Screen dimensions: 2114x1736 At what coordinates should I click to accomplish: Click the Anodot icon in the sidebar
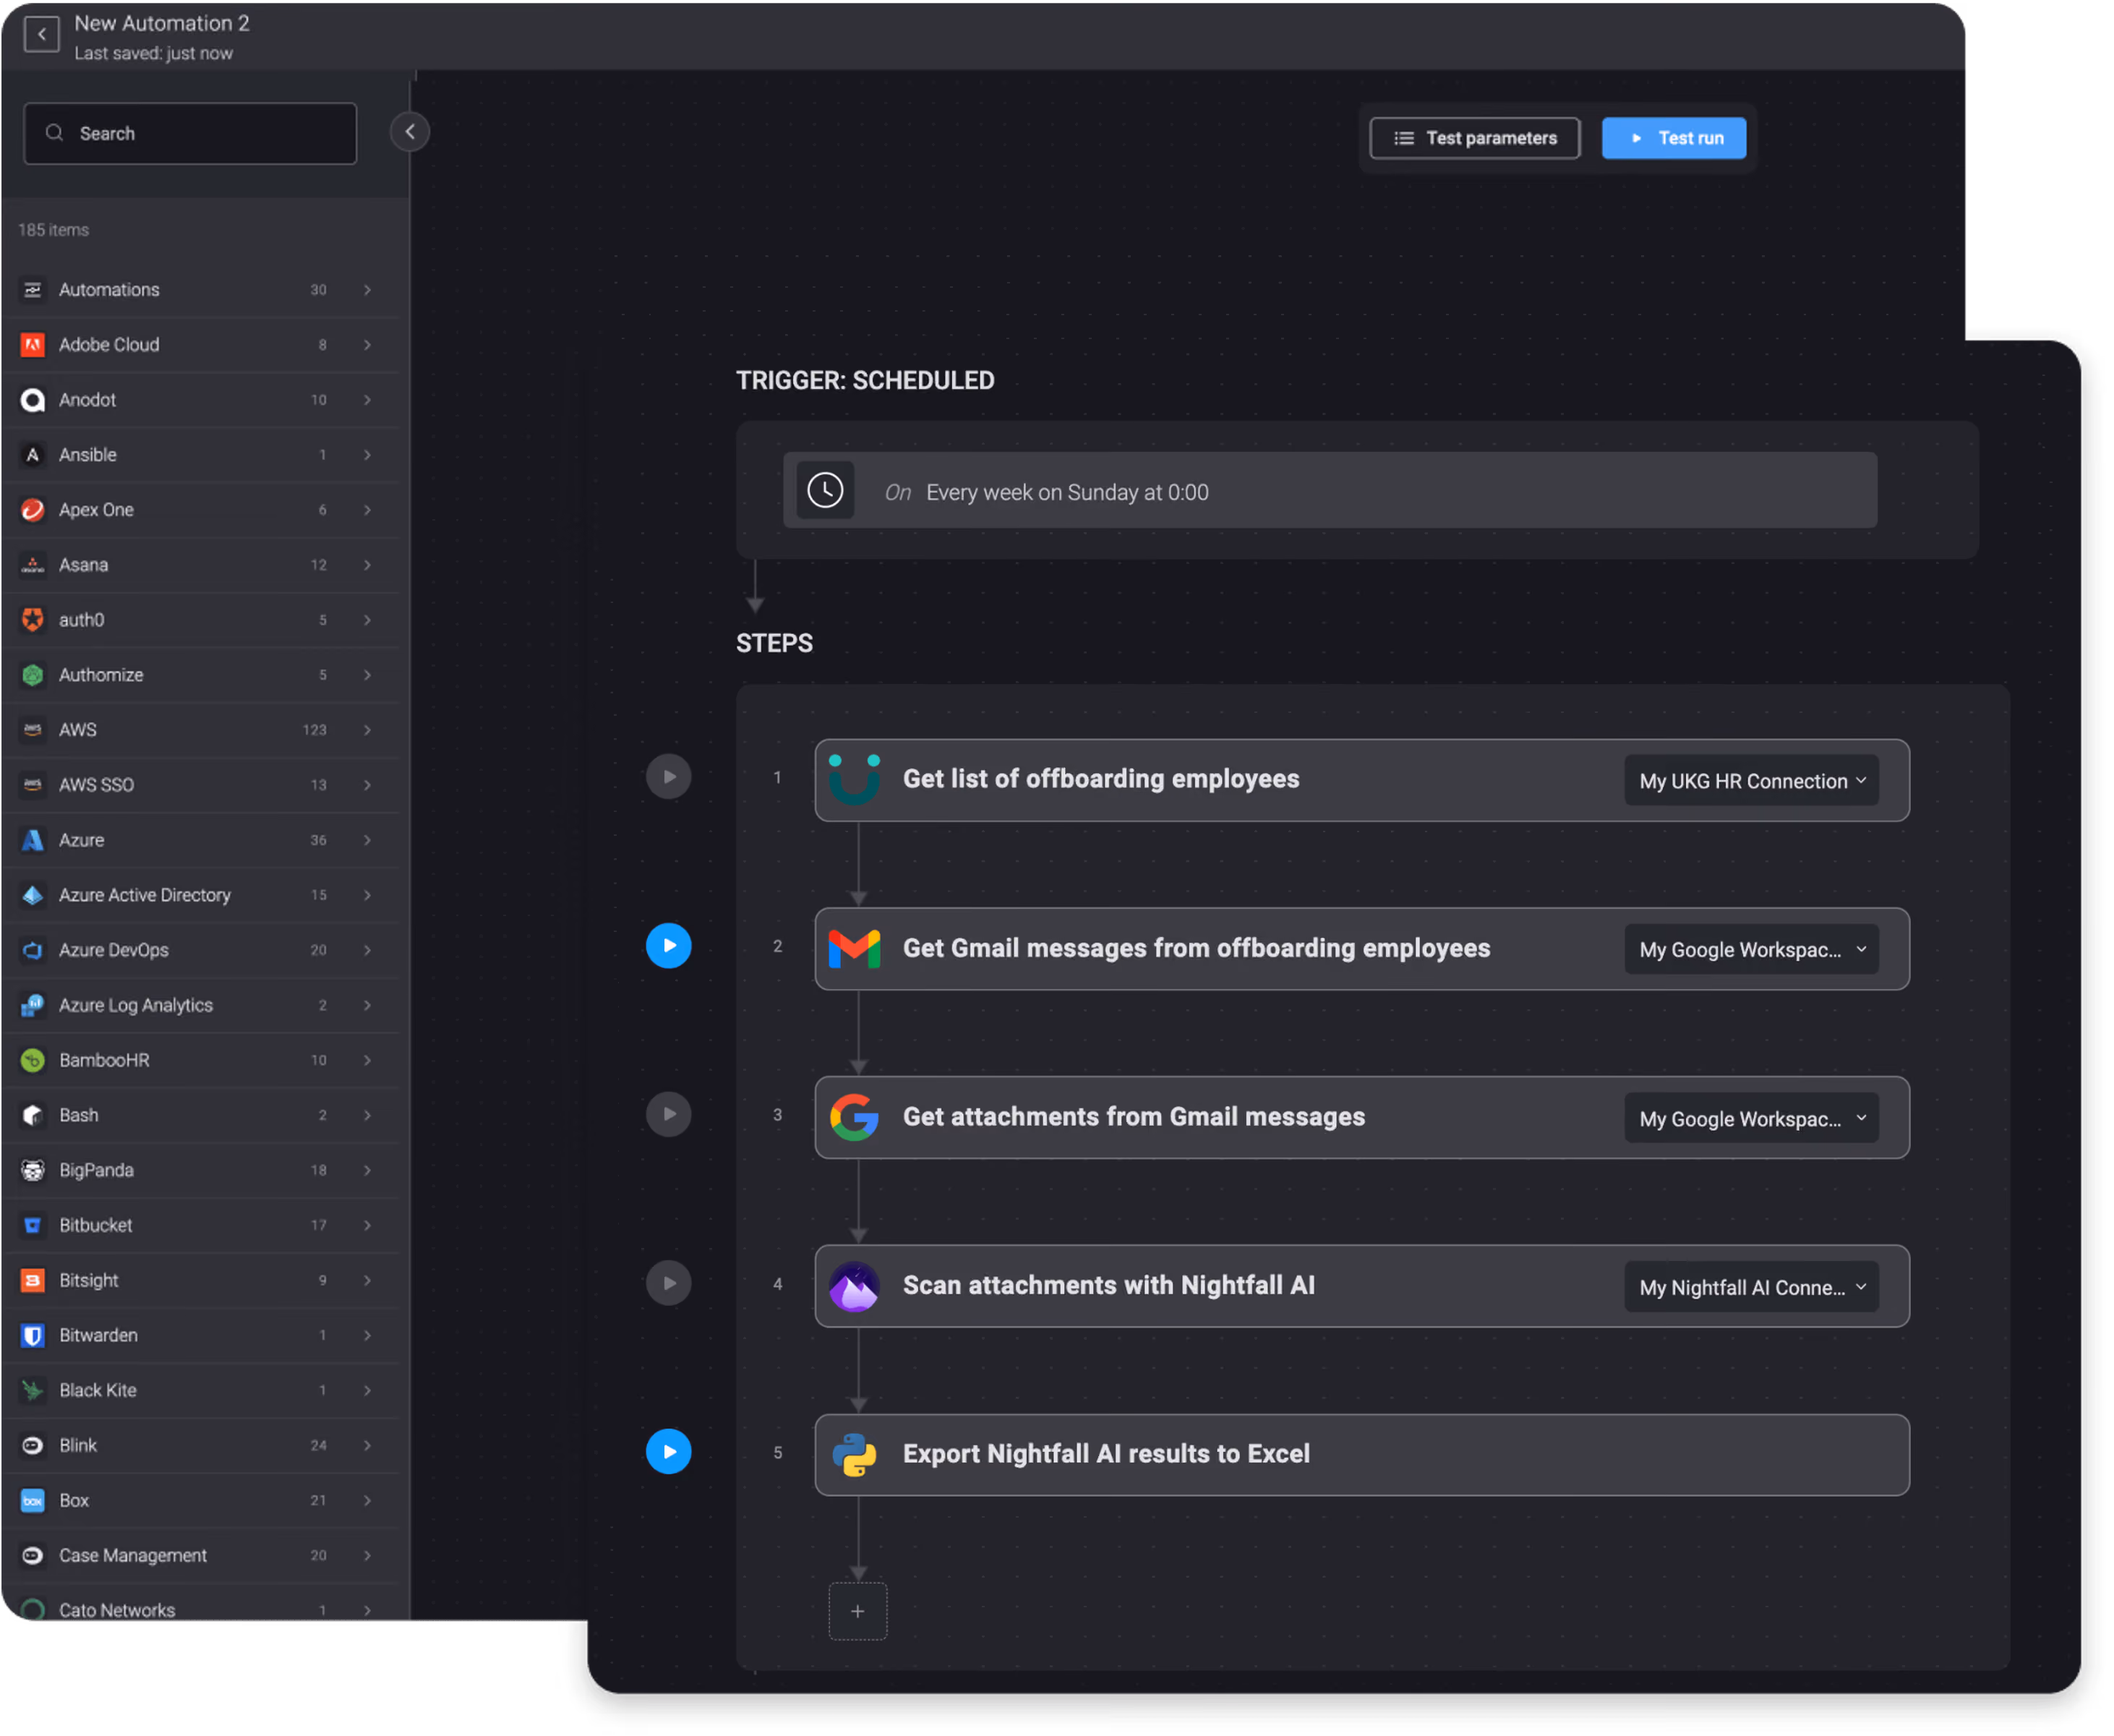(x=33, y=400)
